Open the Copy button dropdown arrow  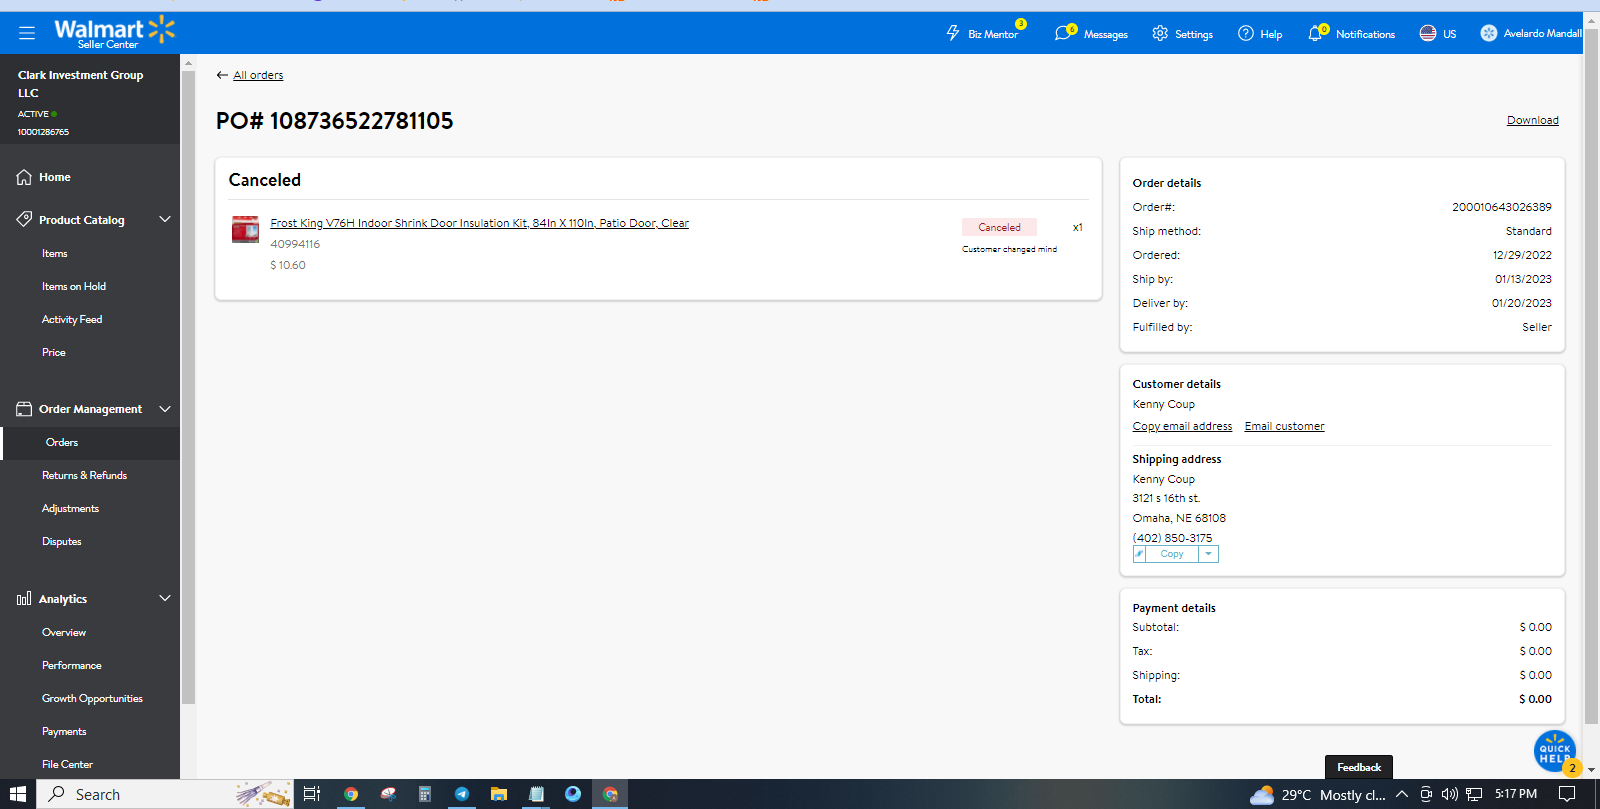(x=1208, y=554)
